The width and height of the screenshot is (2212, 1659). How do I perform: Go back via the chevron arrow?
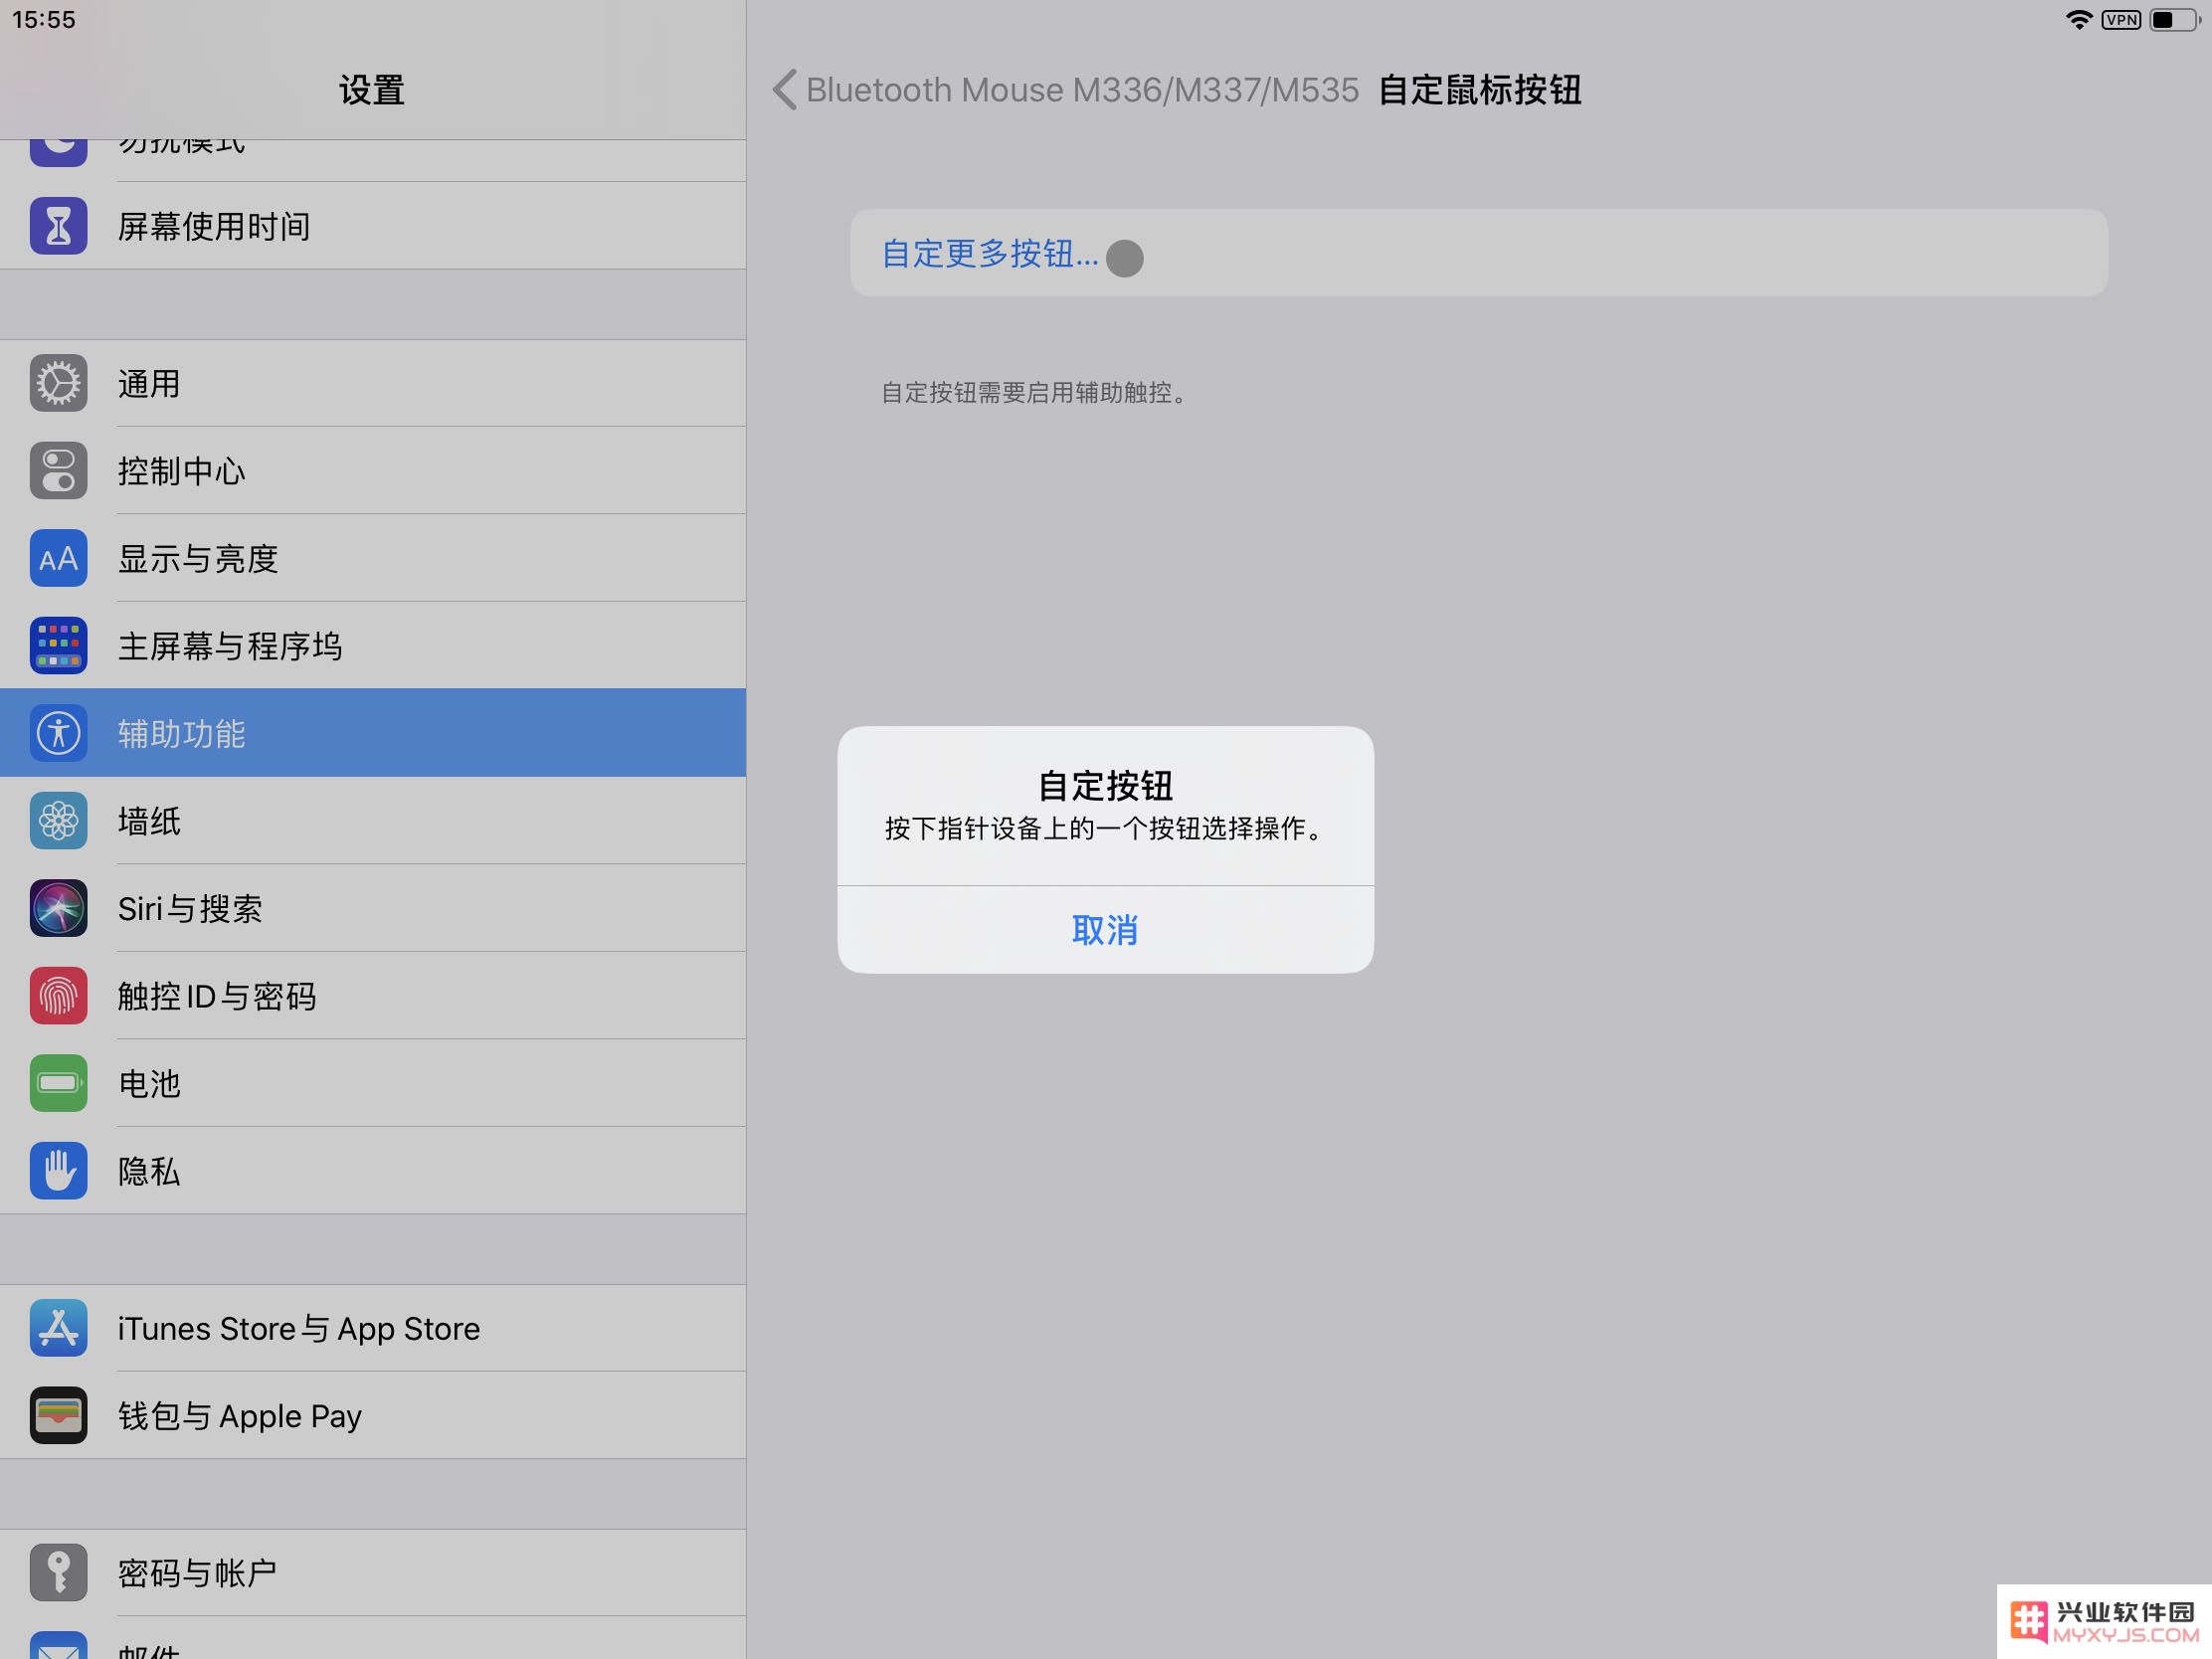tap(785, 90)
